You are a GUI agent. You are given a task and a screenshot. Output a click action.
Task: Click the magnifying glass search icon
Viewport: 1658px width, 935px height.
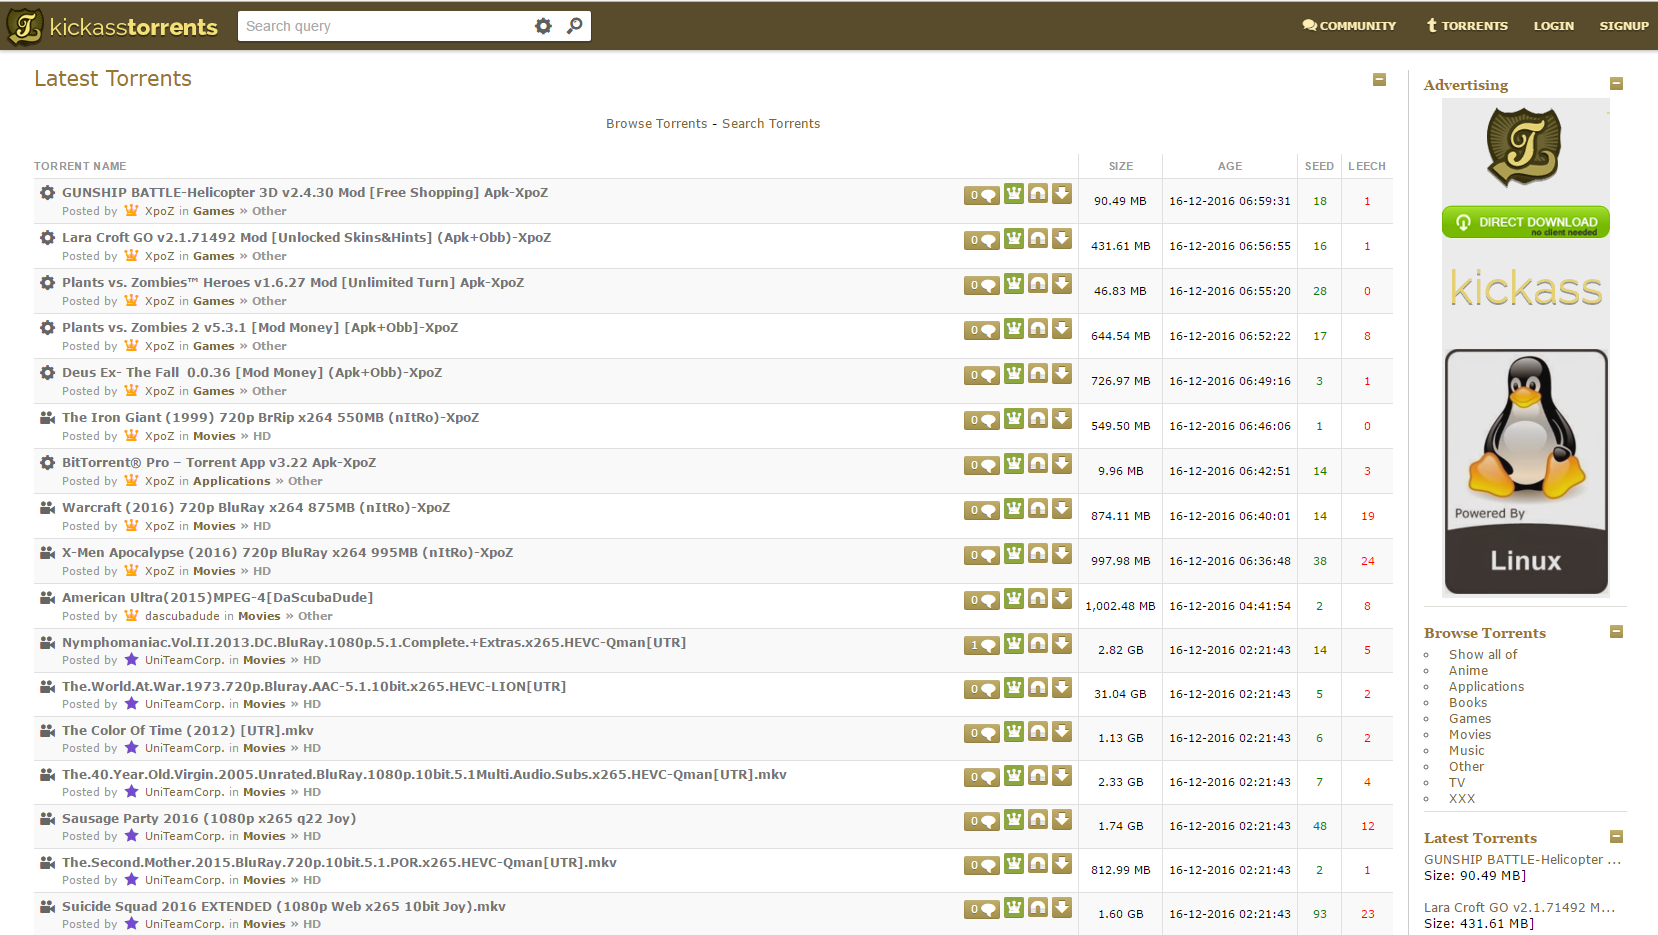pyautogui.click(x=575, y=25)
